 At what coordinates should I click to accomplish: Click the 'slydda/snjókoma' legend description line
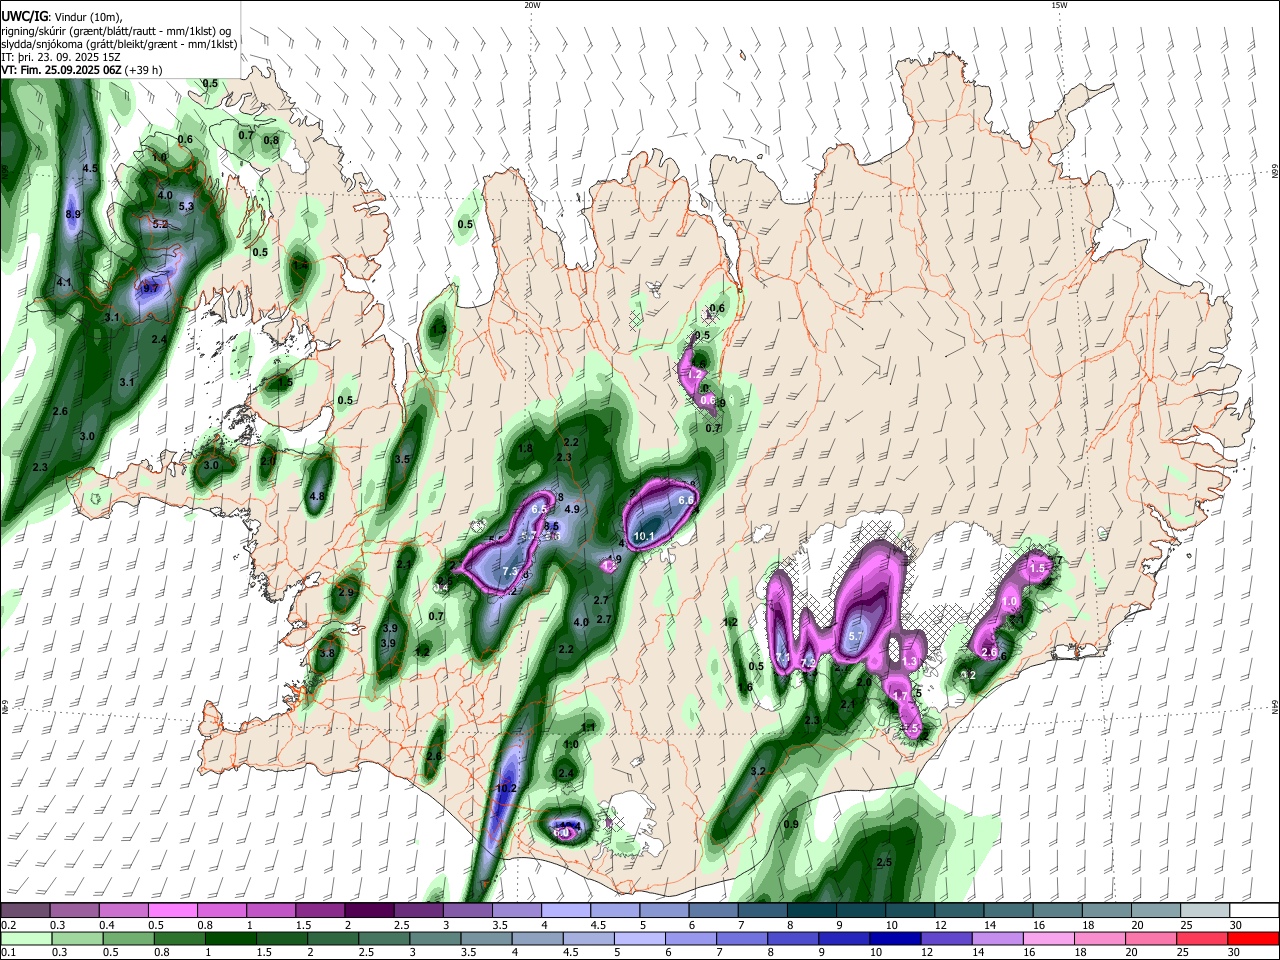coord(119,44)
